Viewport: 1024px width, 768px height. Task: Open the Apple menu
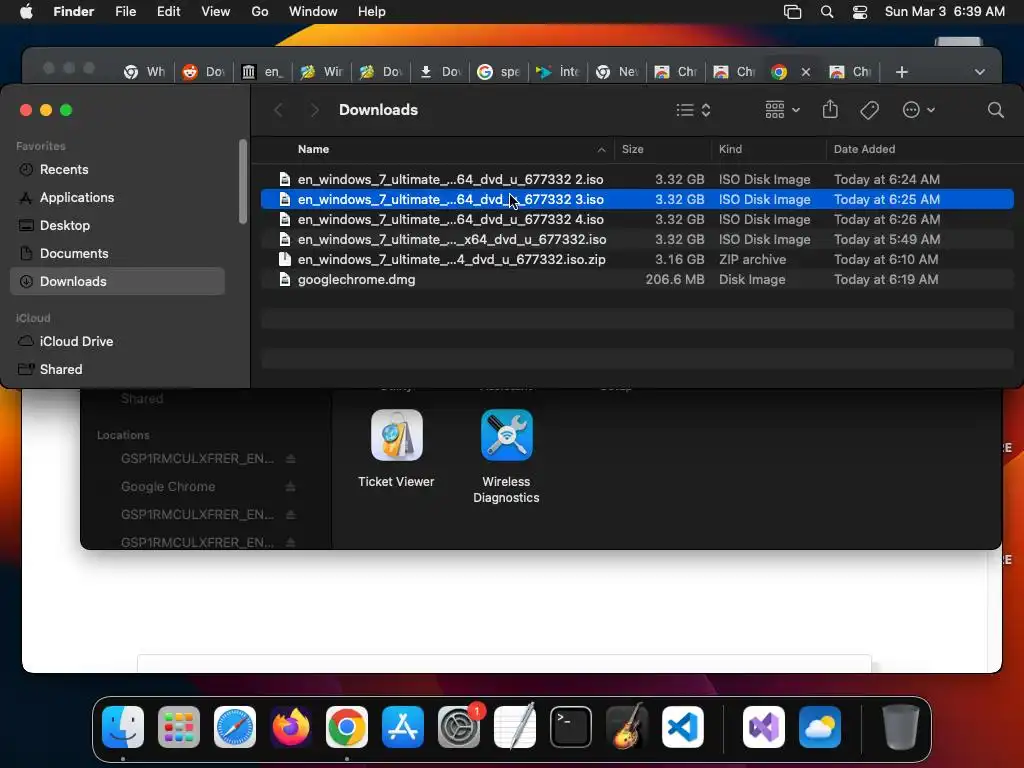click(26, 12)
